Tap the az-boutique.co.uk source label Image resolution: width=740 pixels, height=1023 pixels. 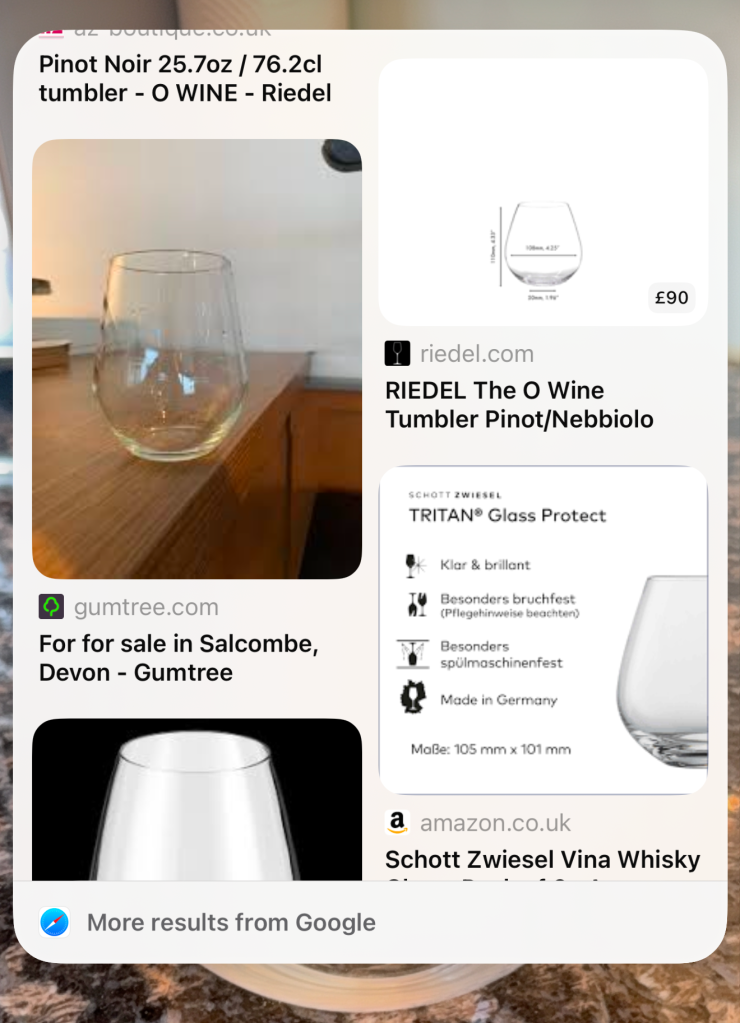160,33
